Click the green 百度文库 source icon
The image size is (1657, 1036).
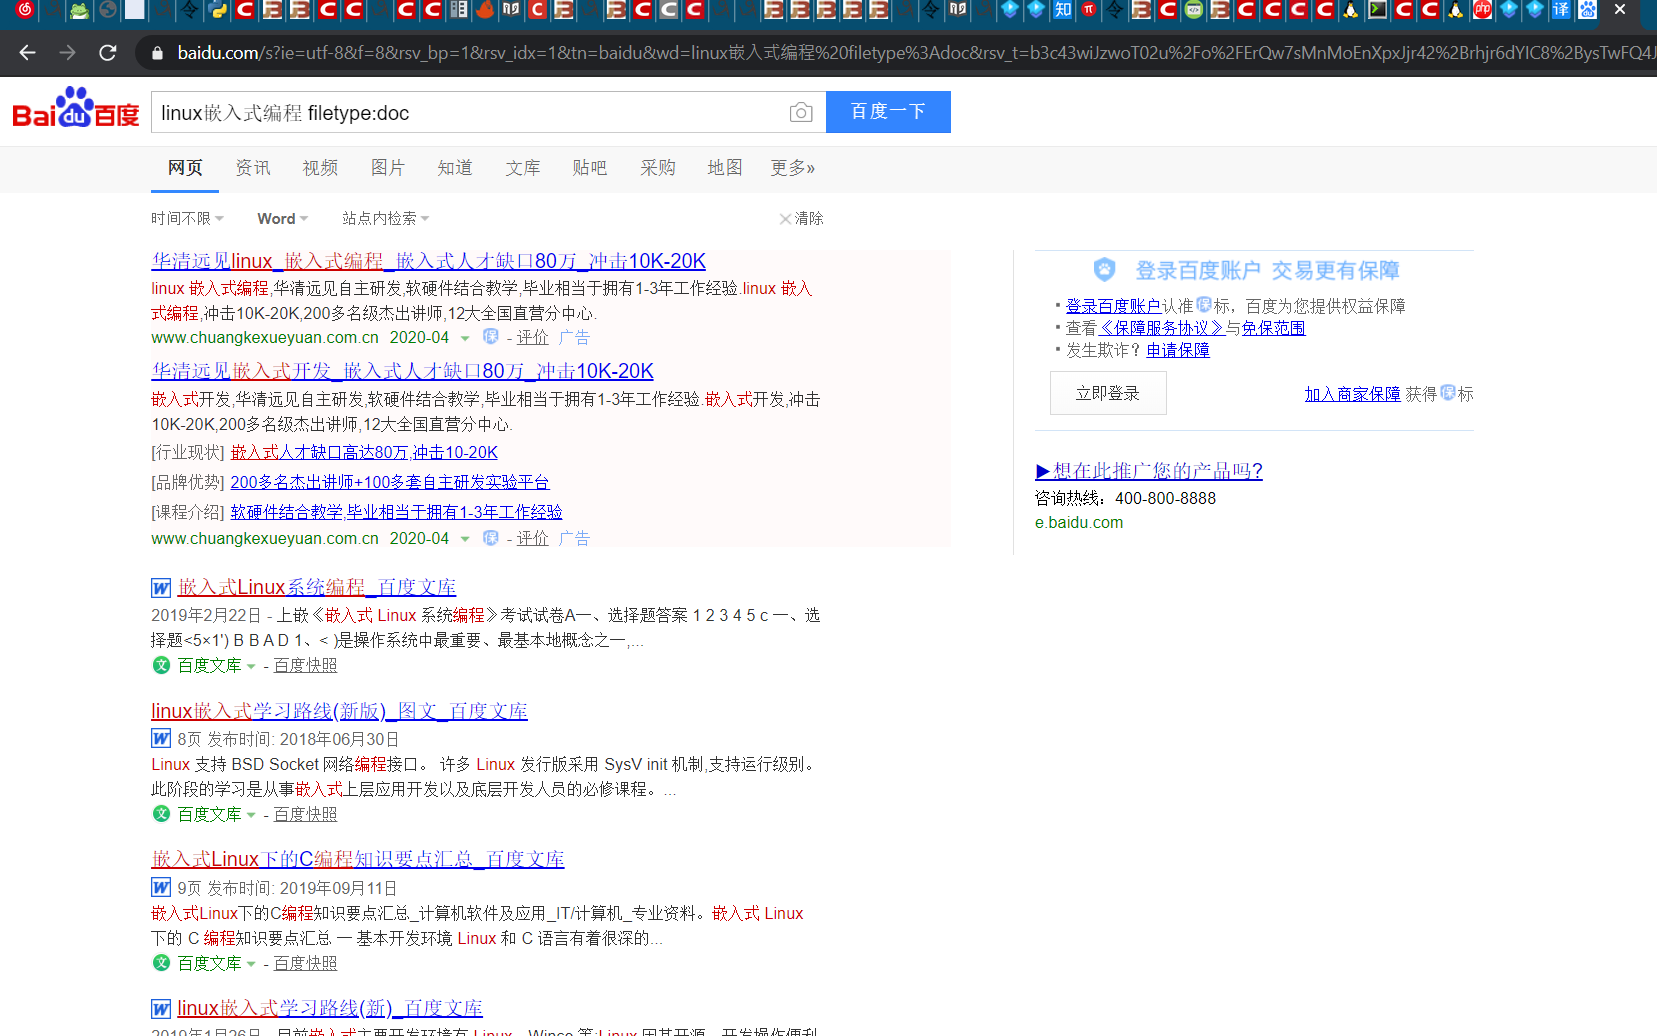161,664
